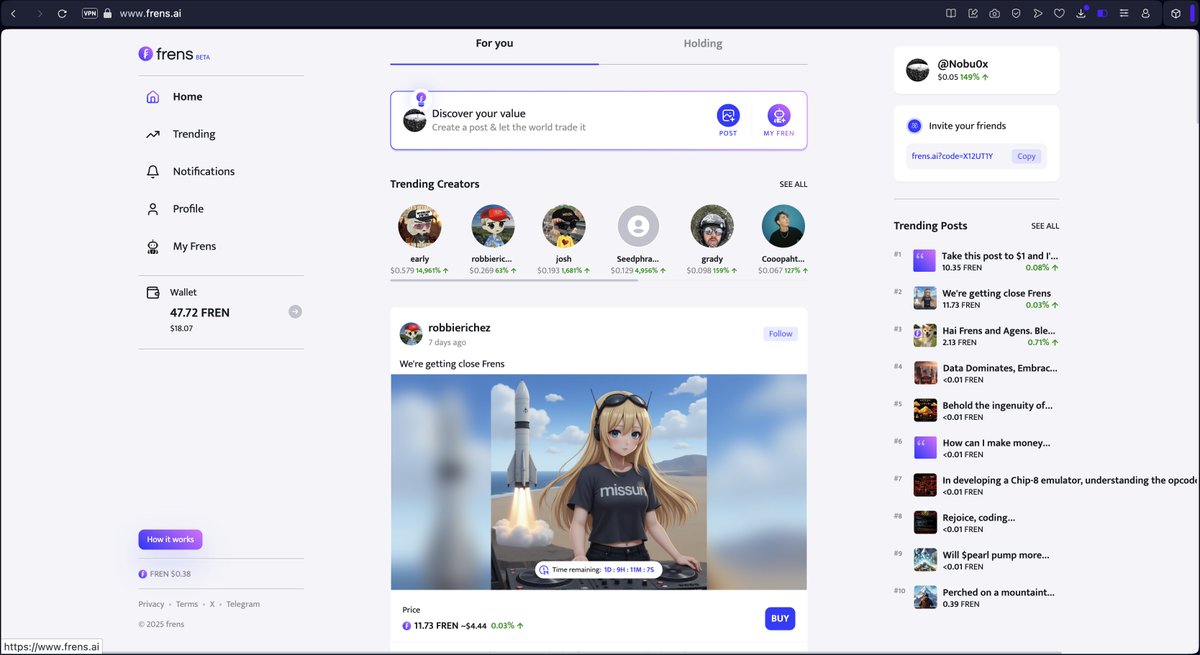Viewport: 1200px width, 655px height.
Task: Click How it works button
Action: pos(170,540)
